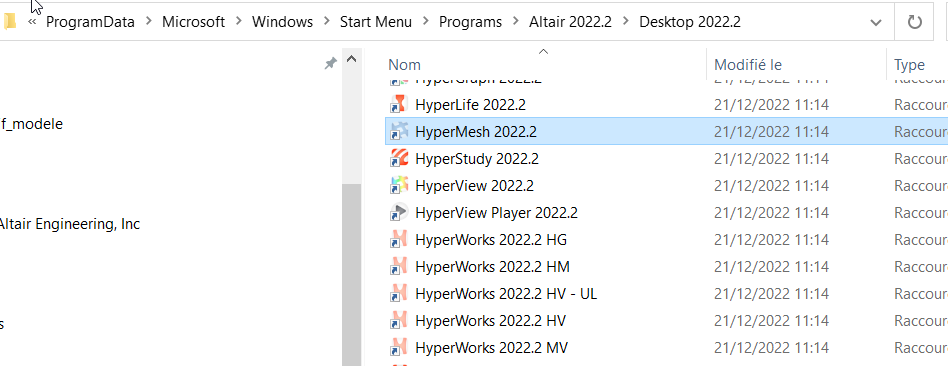Open the address bar history dropdown
This screenshot has width=948, height=366.
(875, 22)
